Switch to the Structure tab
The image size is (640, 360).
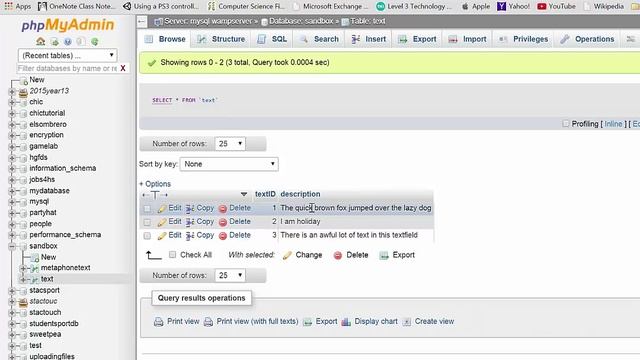(x=221, y=39)
